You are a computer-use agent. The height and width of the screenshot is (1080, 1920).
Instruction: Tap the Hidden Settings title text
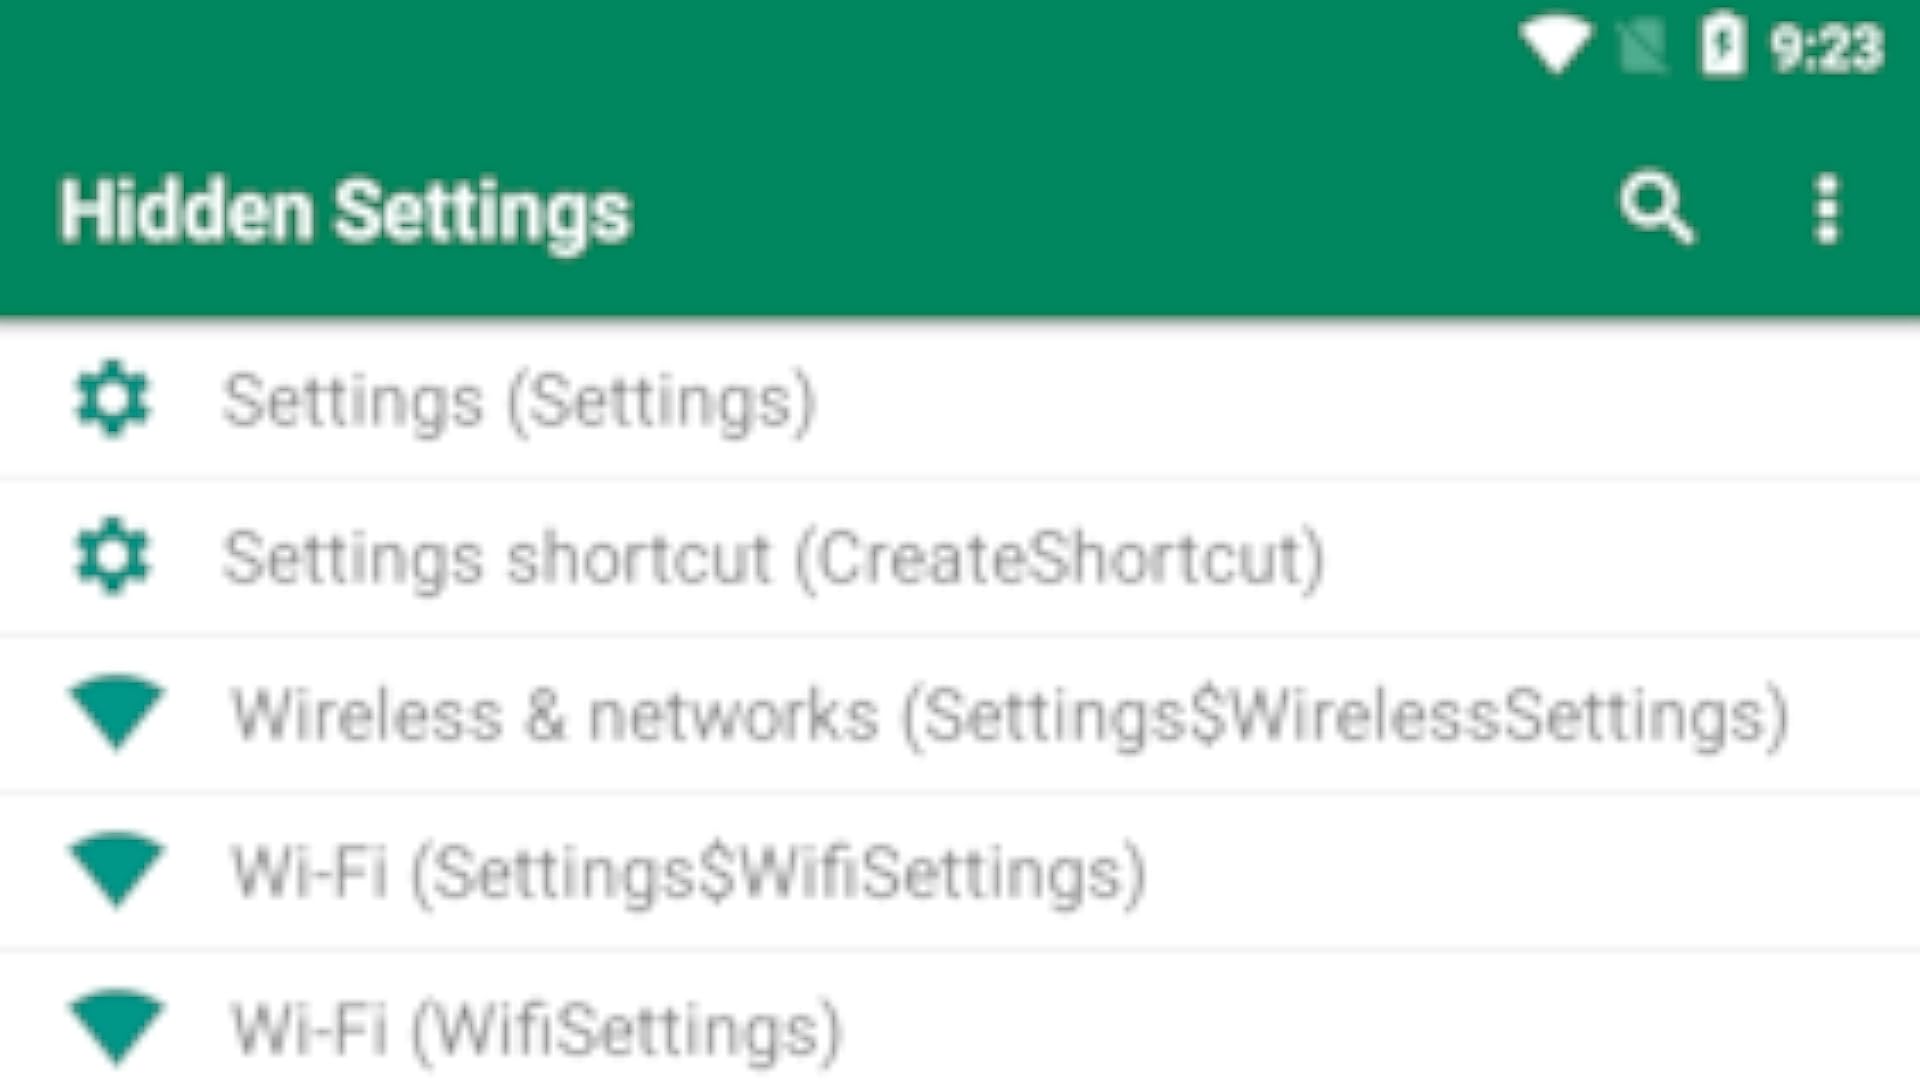[x=343, y=210]
